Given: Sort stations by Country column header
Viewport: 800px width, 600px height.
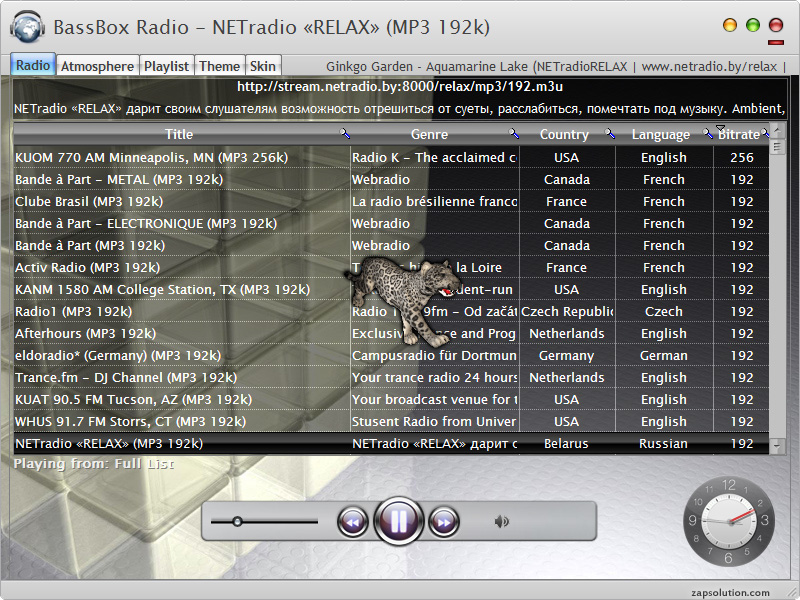Looking at the screenshot, I should [564, 134].
